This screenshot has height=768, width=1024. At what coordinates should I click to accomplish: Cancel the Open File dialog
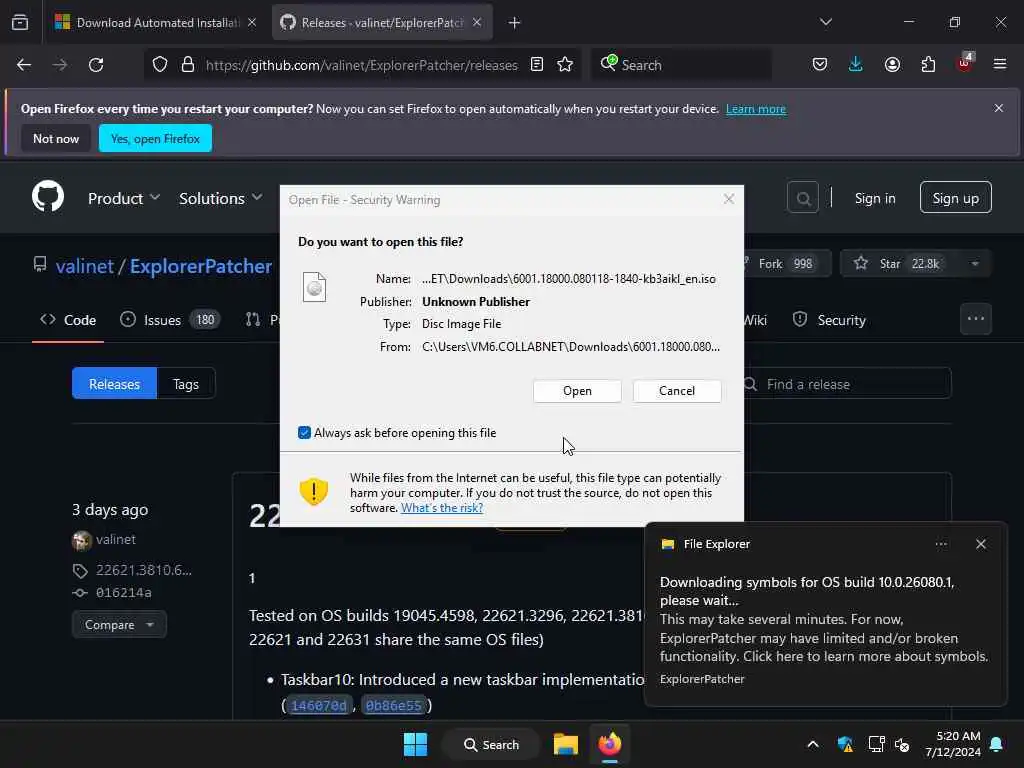(x=677, y=391)
